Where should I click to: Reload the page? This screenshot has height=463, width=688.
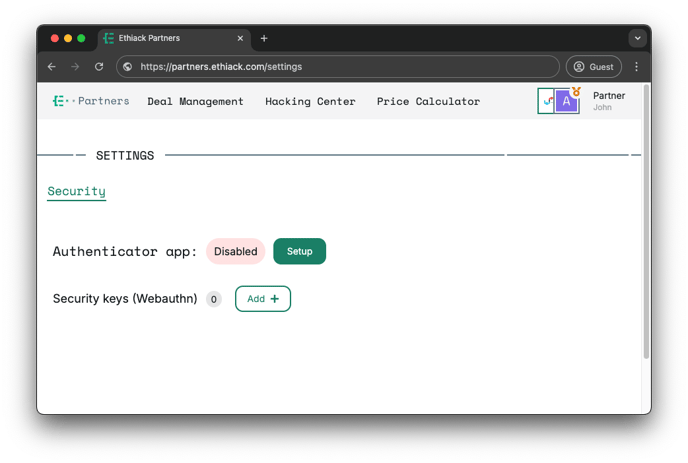click(99, 67)
